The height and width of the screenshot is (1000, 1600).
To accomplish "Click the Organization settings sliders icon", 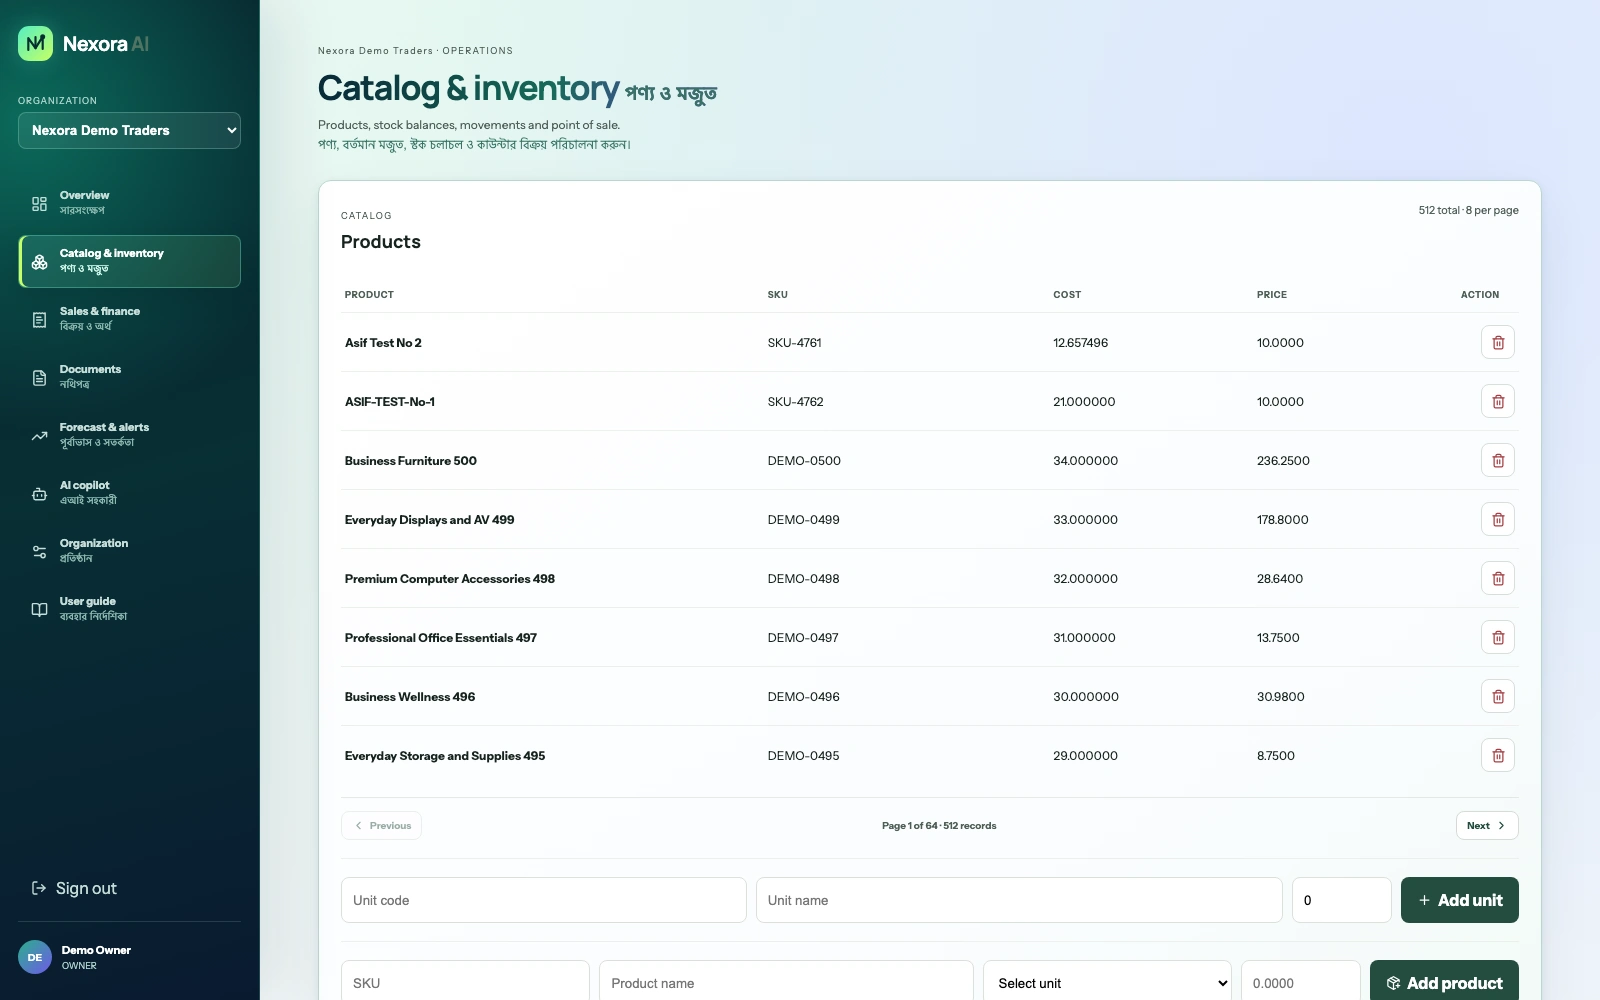I will pyautogui.click(x=39, y=552).
